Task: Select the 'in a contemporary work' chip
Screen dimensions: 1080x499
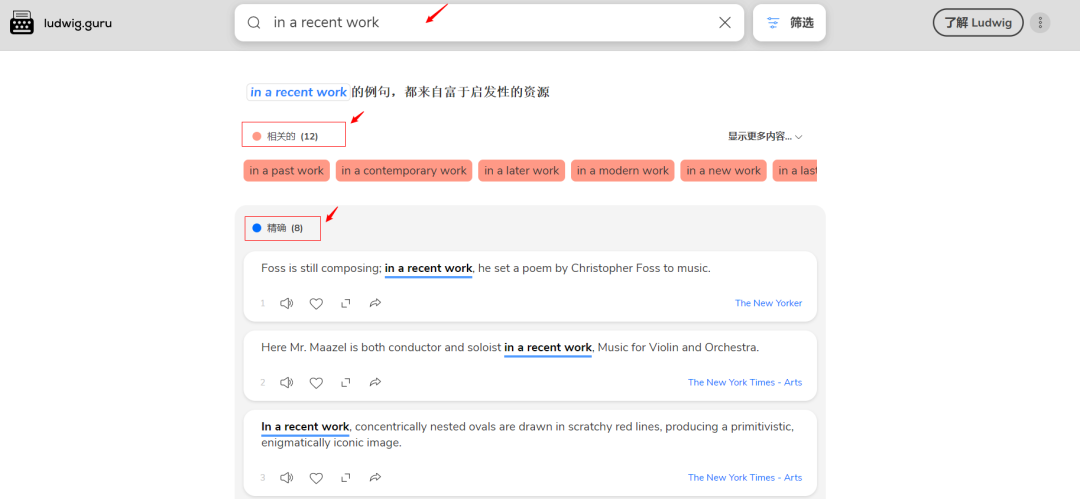Action: [404, 171]
